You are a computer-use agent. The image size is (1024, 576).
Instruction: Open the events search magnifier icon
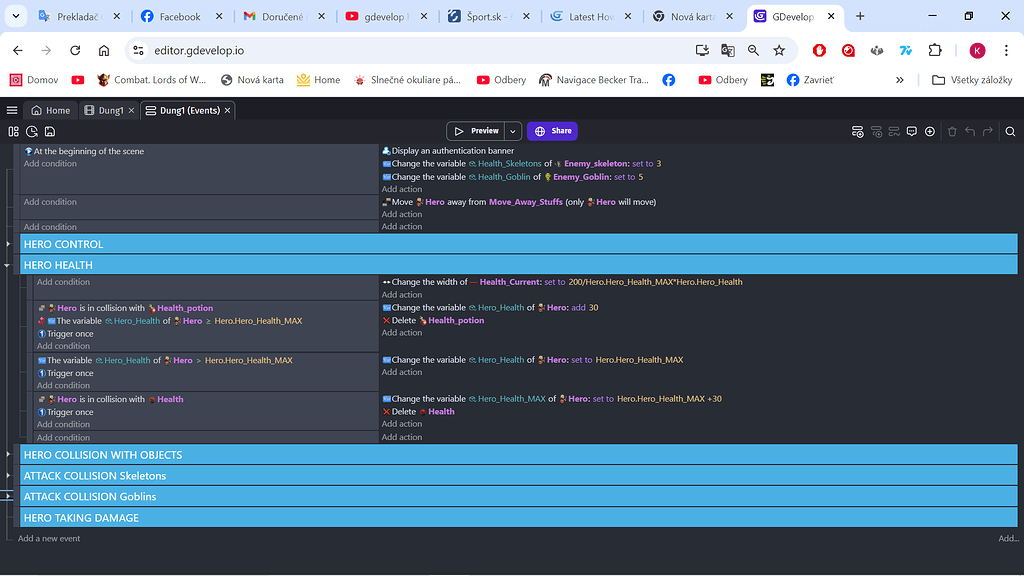point(1010,131)
